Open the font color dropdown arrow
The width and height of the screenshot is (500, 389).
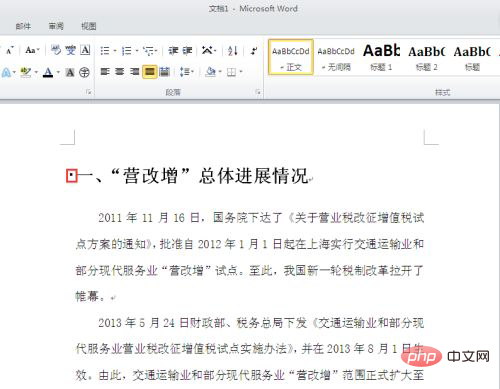(x=58, y=72)
